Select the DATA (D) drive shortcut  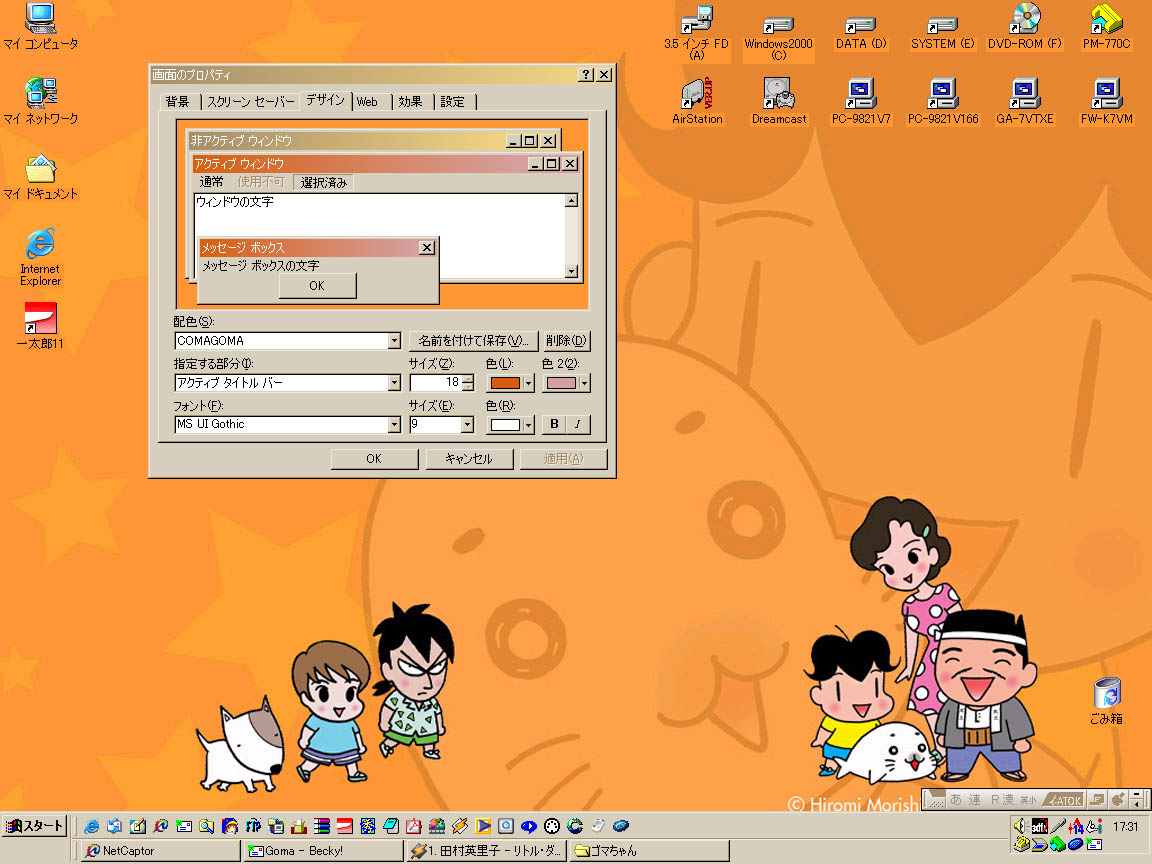coord(861,32)
